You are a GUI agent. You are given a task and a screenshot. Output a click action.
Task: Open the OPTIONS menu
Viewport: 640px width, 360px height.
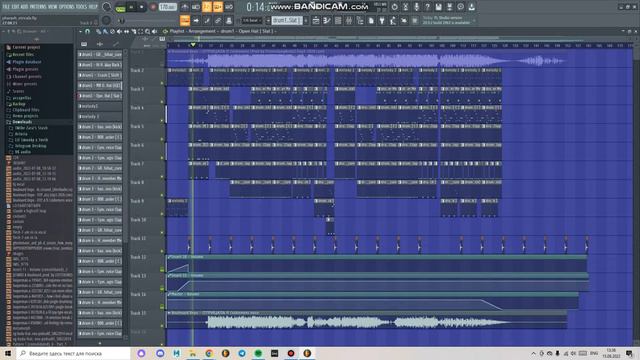tap(67, 7)
